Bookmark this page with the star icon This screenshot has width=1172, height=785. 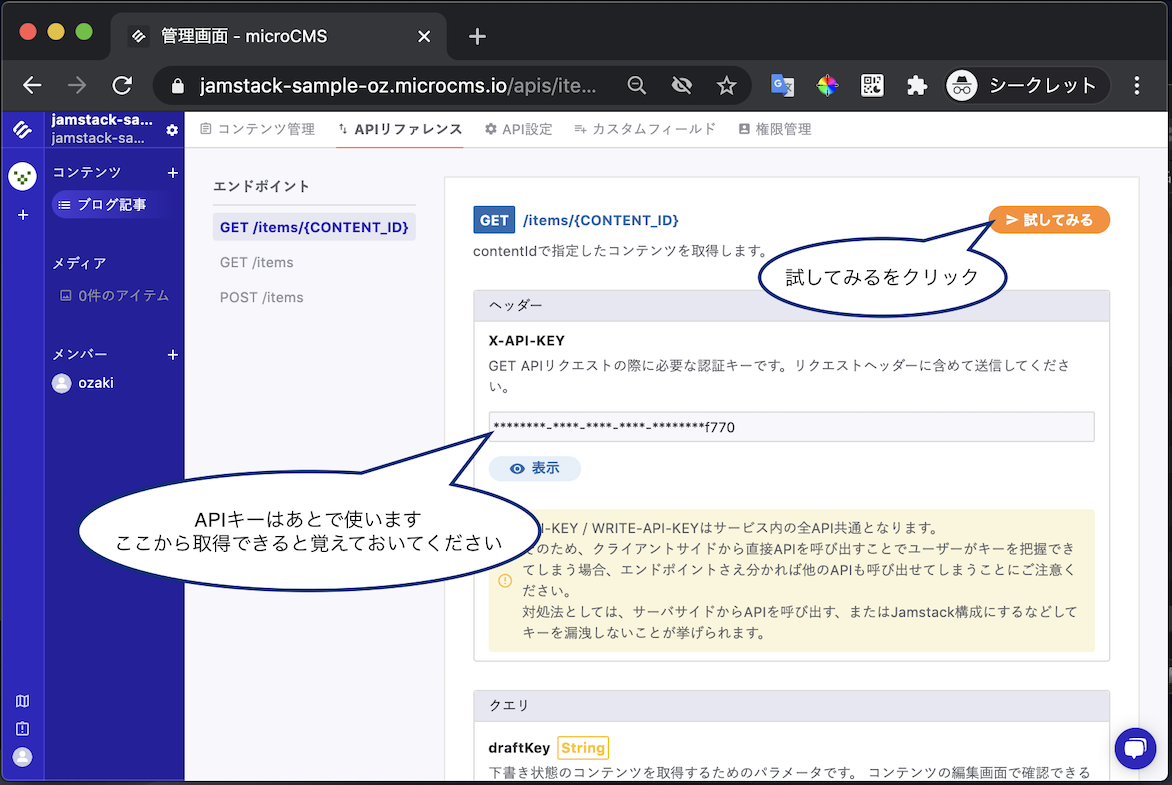[x=727, y=85]
